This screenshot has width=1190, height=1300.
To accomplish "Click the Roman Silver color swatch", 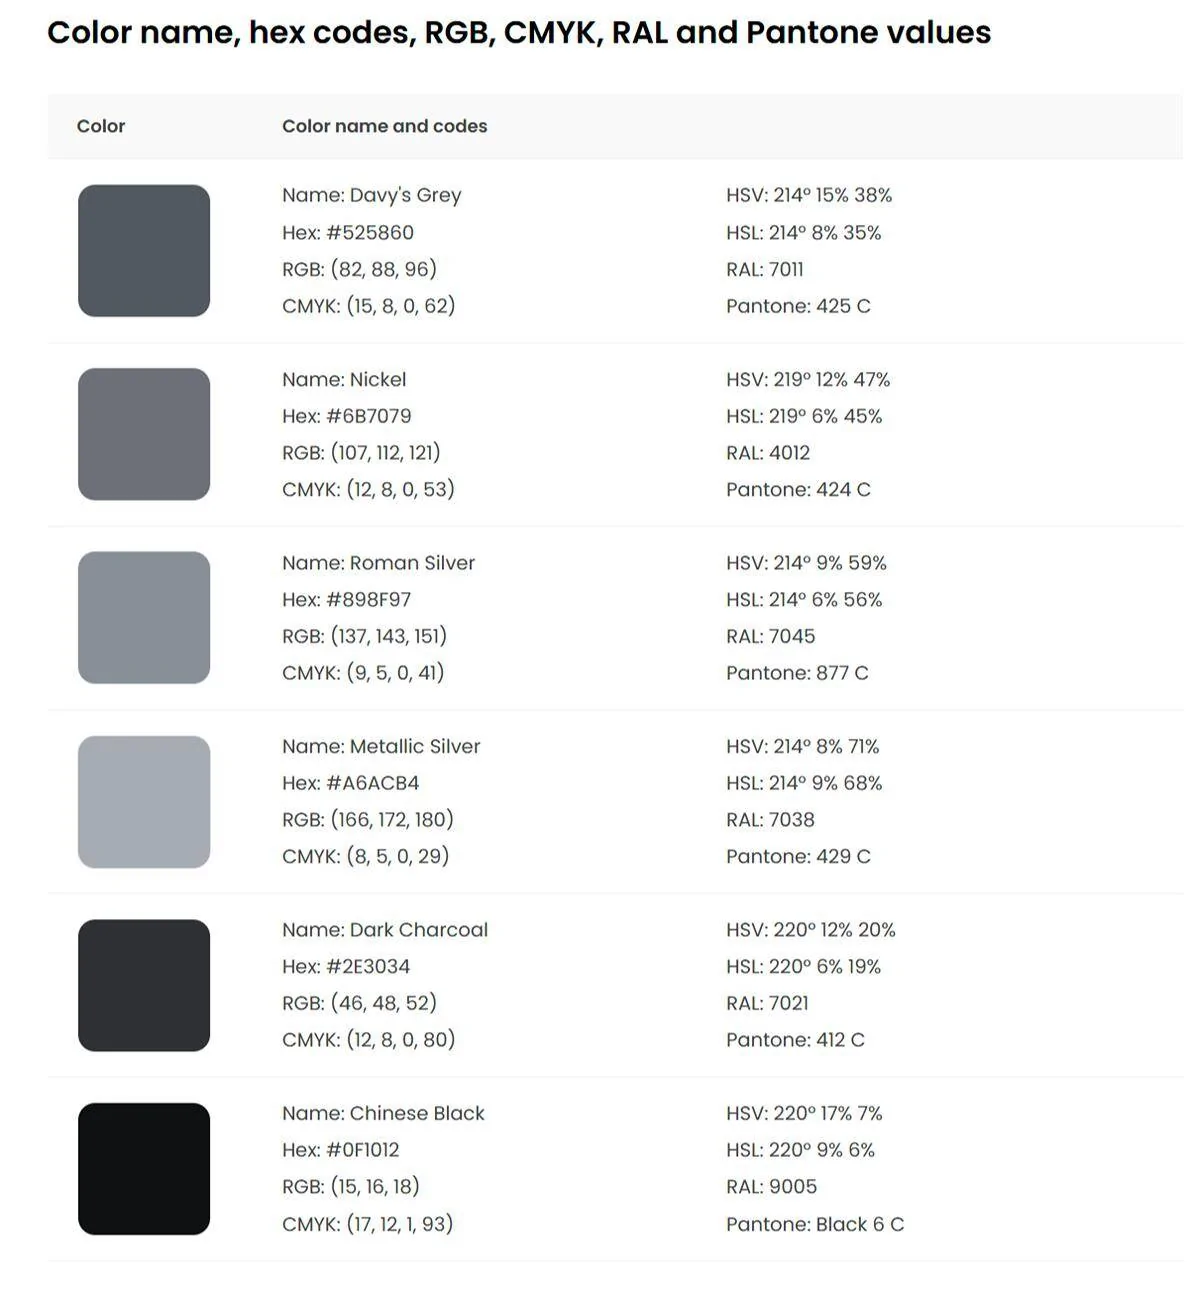I will pos(144,618).
